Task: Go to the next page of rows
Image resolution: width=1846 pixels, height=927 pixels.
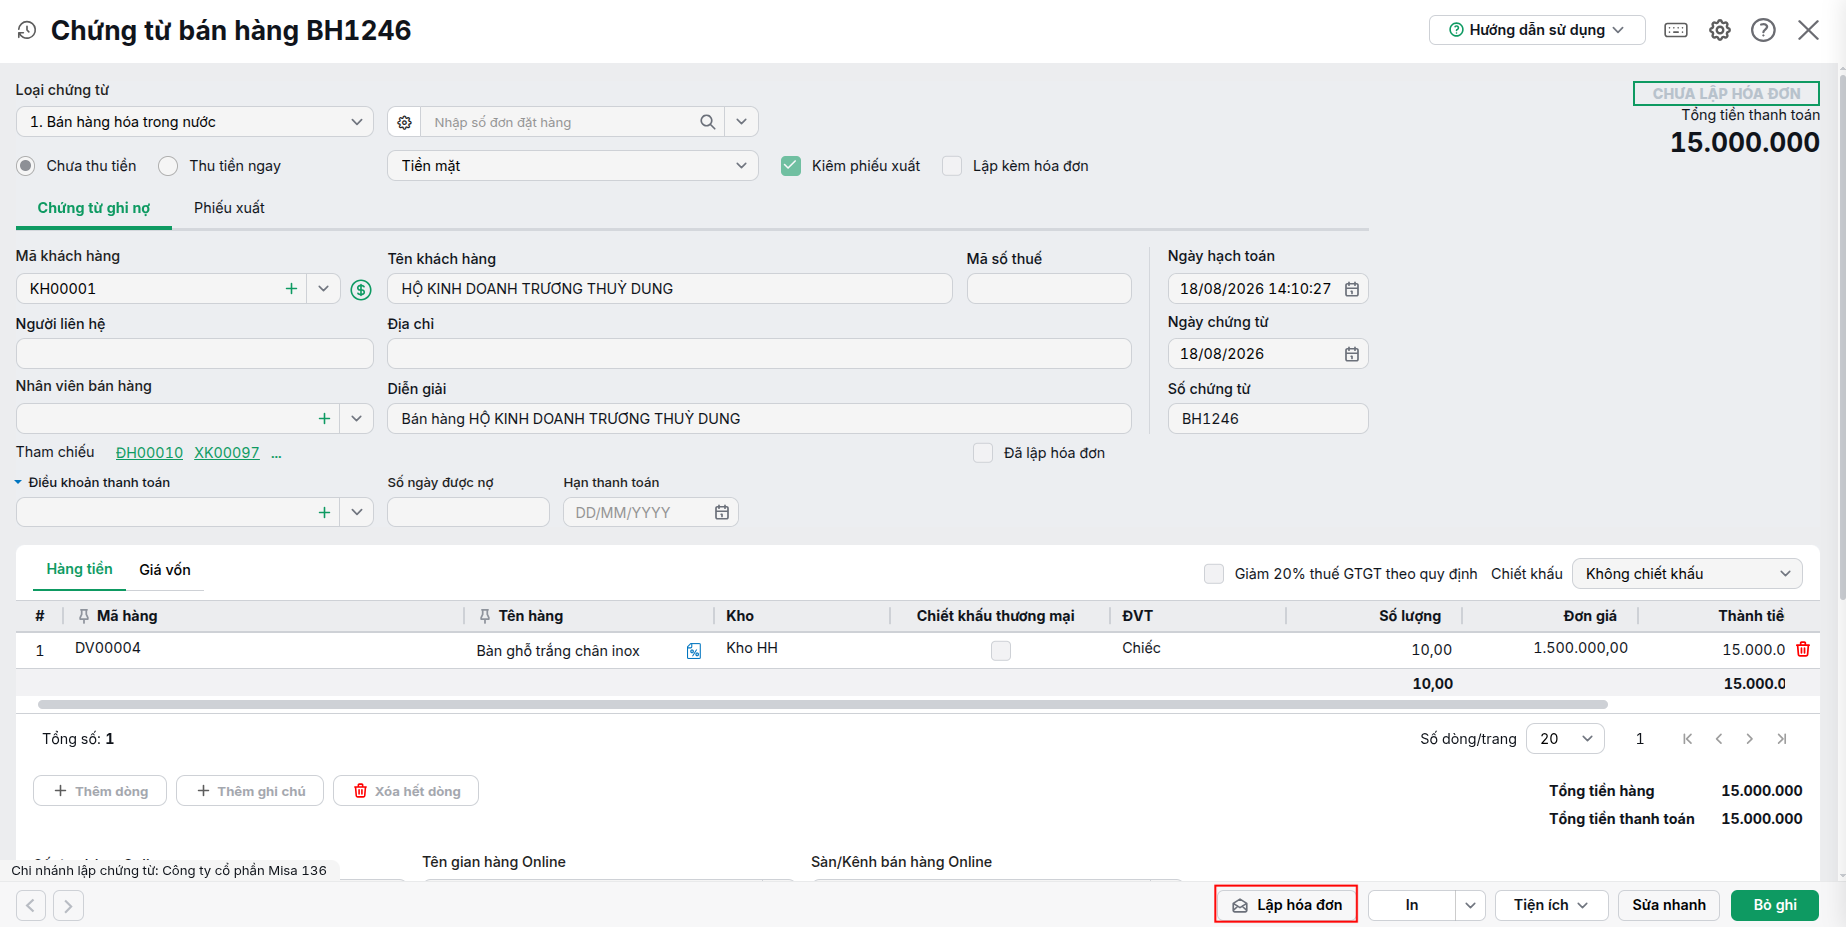Action: tap(1750, 739)
